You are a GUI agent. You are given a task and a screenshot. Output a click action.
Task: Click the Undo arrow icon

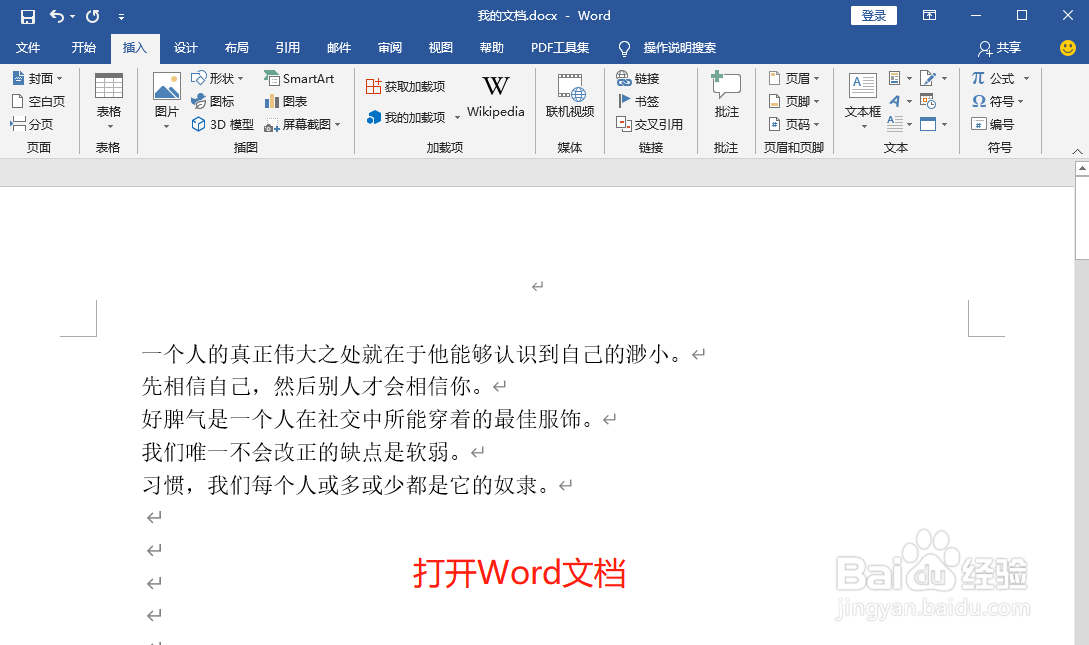pos(57,16)
